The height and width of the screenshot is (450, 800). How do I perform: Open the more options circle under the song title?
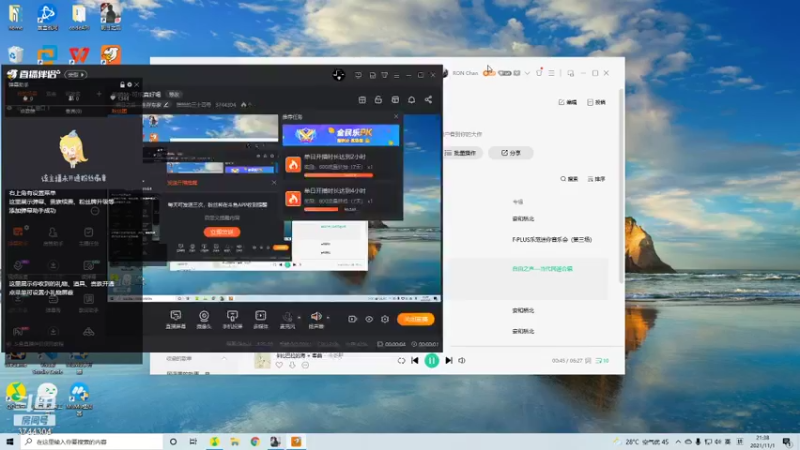tap(305, 365)
